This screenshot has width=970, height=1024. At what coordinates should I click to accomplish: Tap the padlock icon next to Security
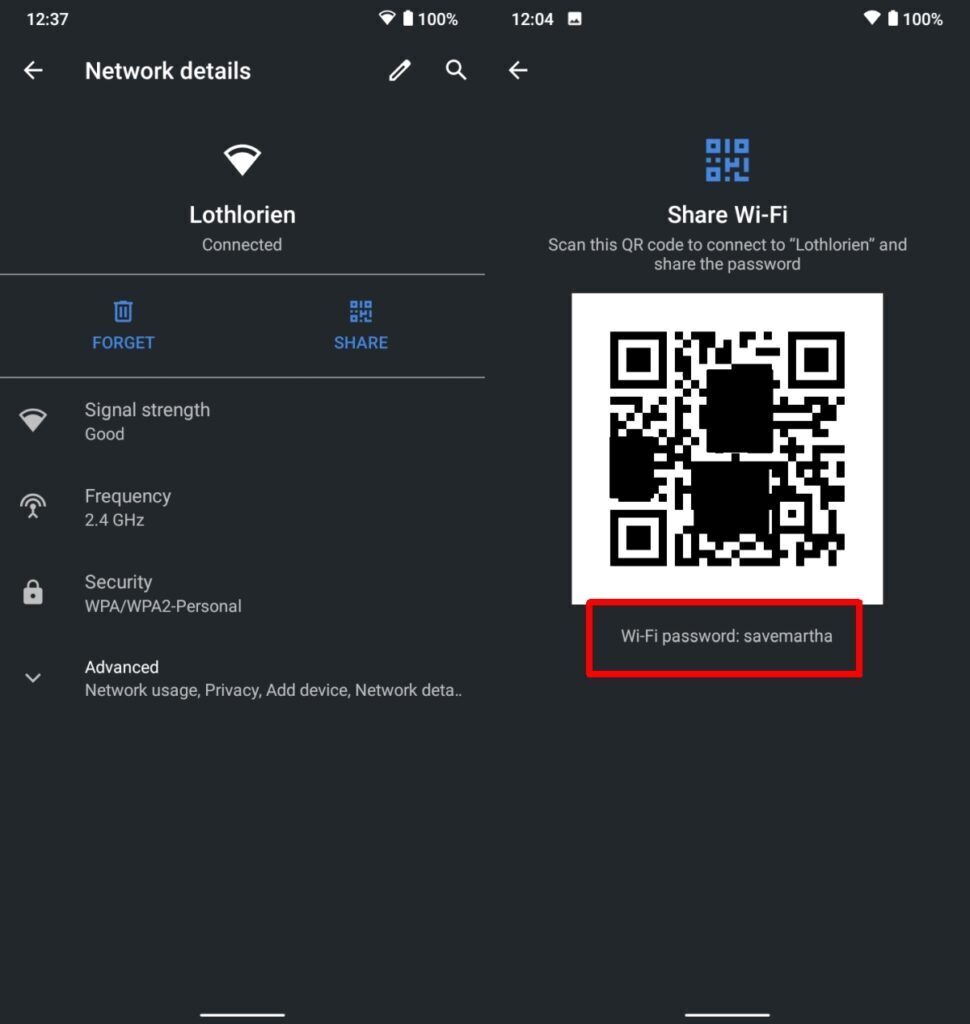click(33, 592)
